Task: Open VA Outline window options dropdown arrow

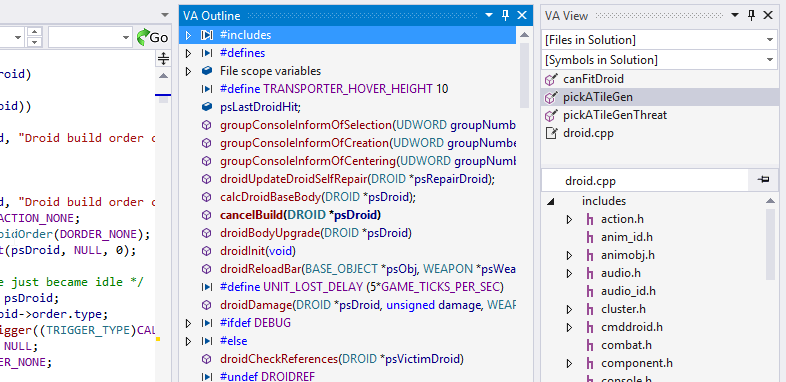Action: pyautogui.click(x=489, y=16)
